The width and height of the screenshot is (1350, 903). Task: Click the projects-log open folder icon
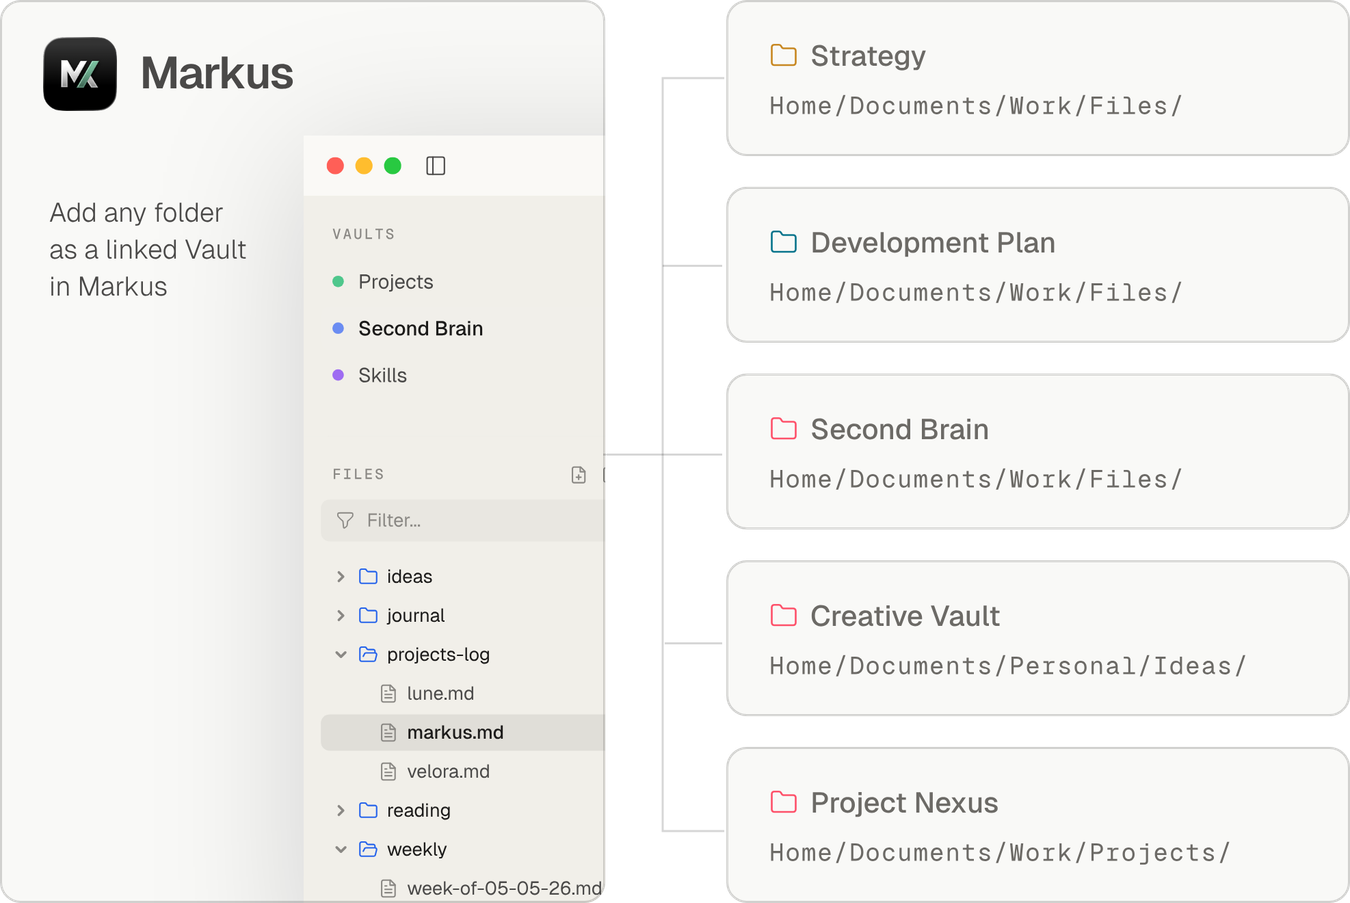(368, 654)
